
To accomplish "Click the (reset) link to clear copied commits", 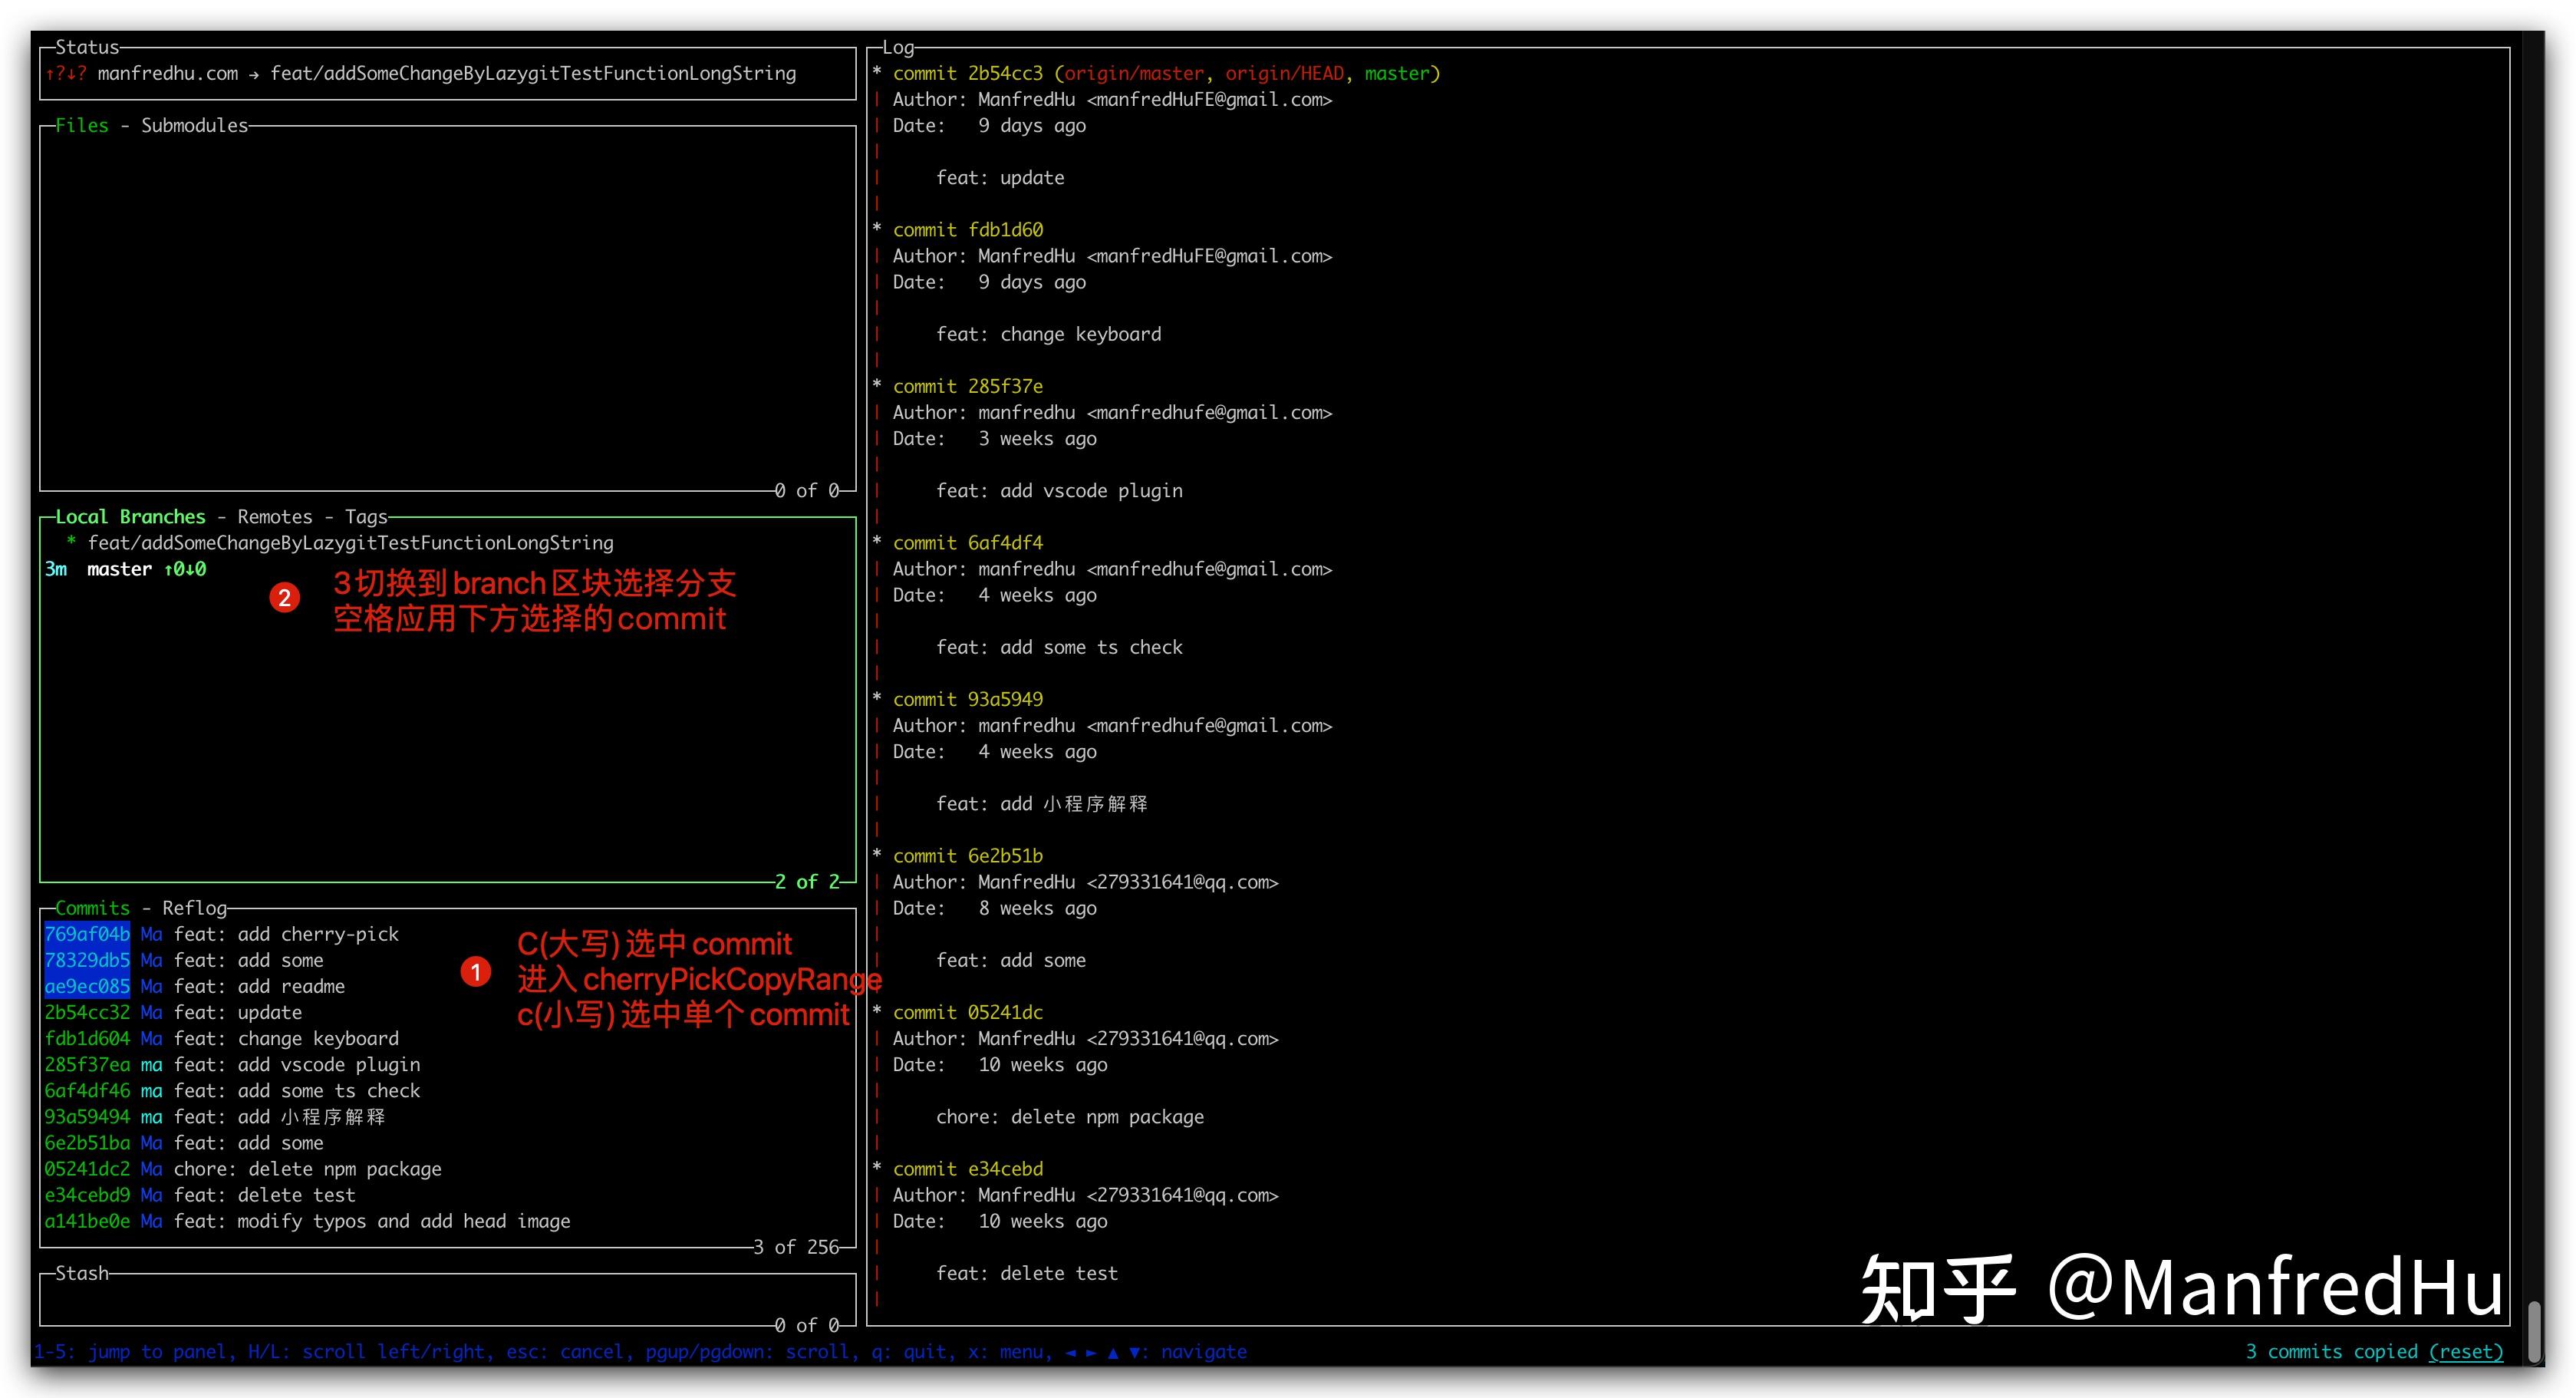I will pos(2466,1351).
